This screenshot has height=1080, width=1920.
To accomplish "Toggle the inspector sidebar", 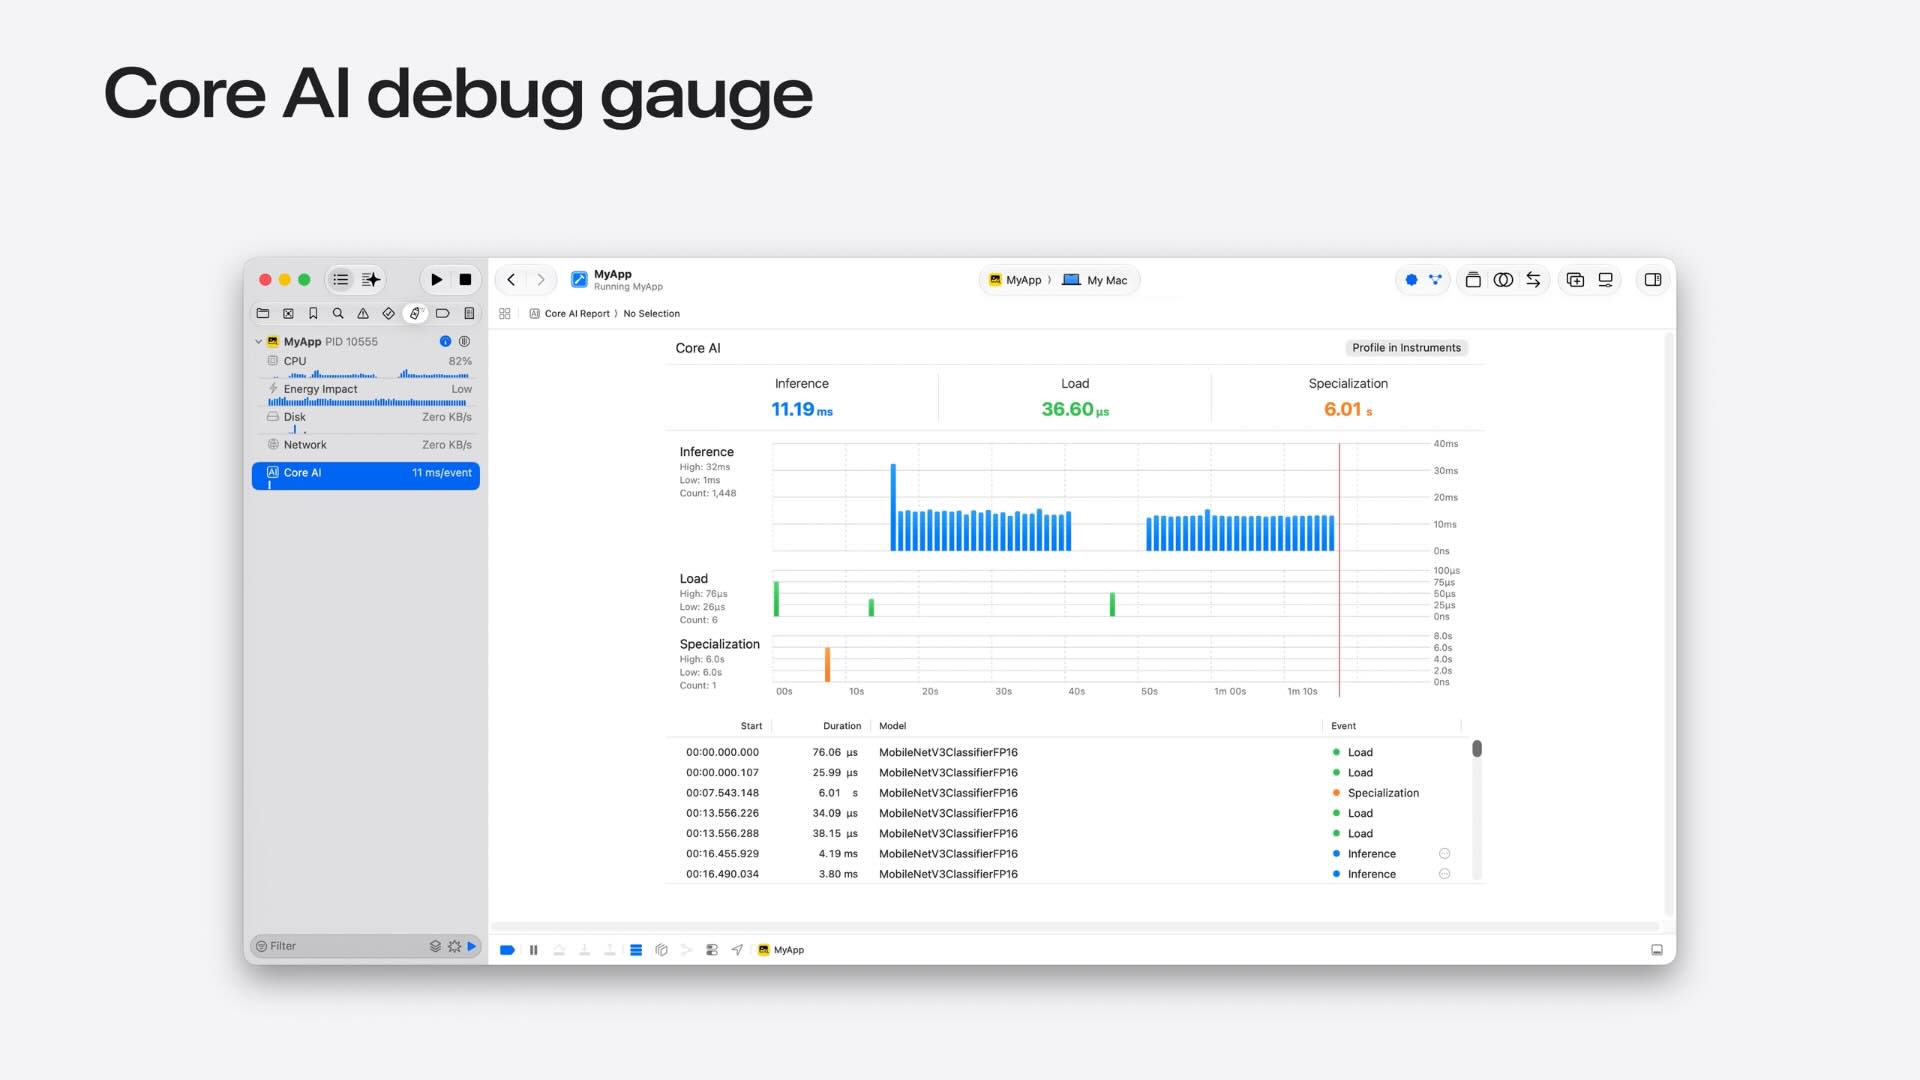I will click(x=1653, y=280).
